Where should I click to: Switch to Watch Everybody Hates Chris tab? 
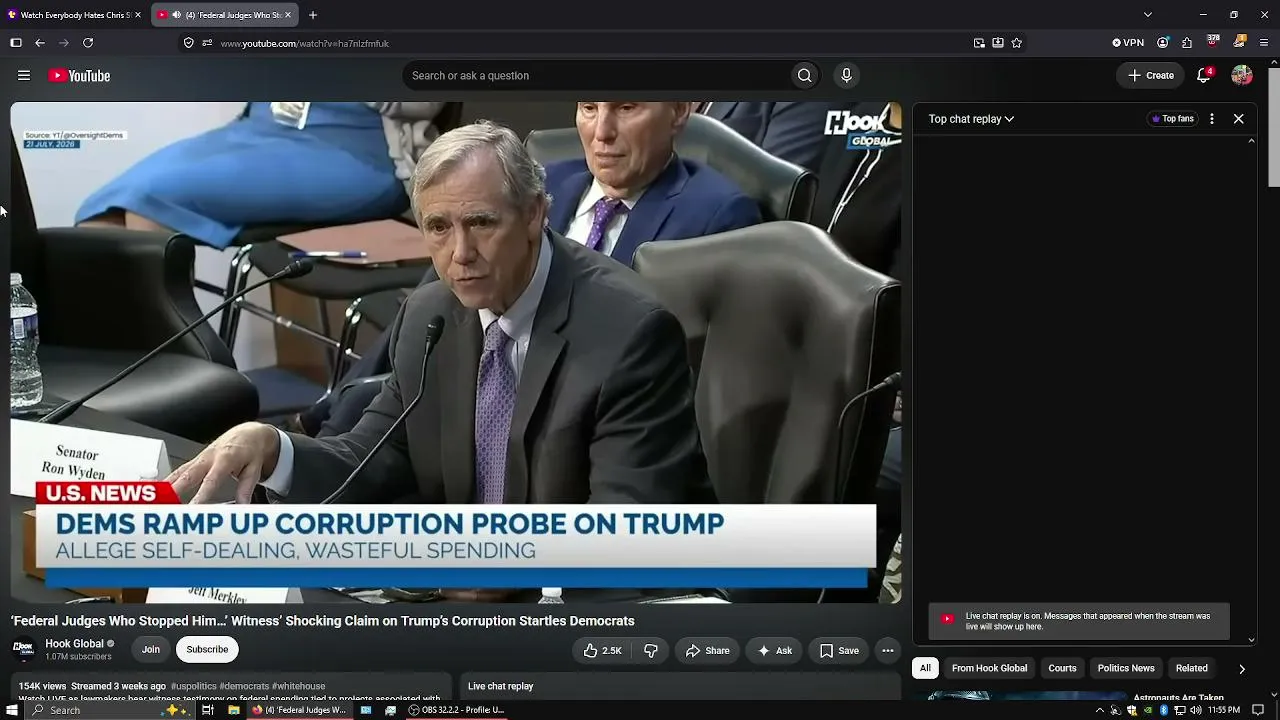pos(74,15)
